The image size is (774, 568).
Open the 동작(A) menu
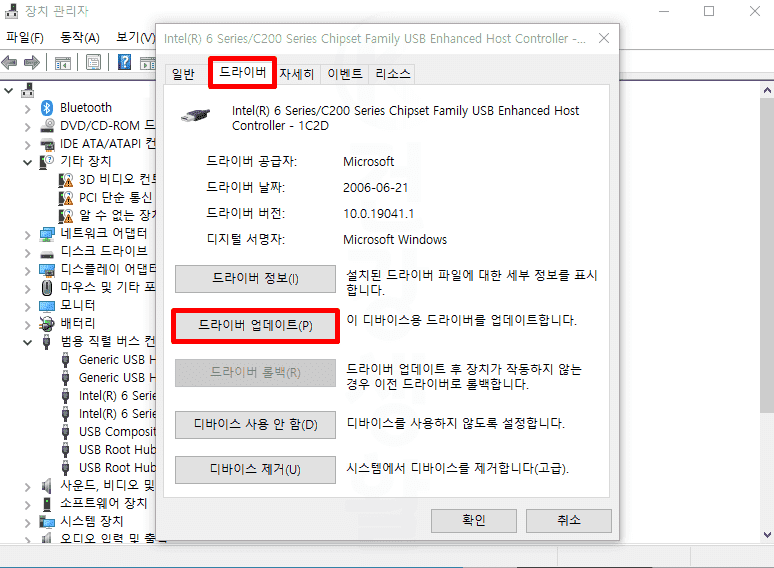[79, 38]
